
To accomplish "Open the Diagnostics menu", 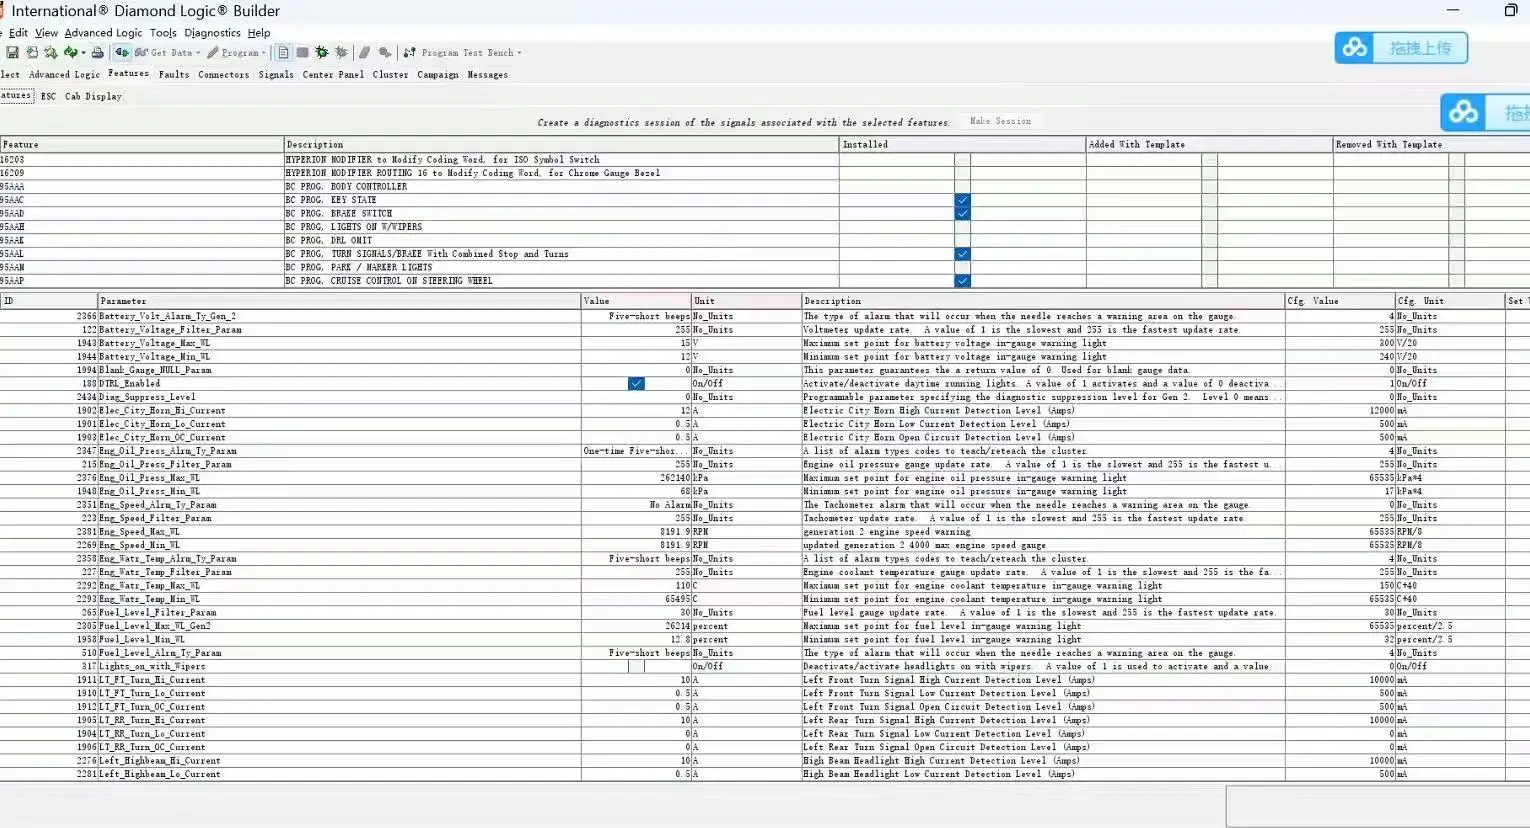I will [x=212, y=33].
